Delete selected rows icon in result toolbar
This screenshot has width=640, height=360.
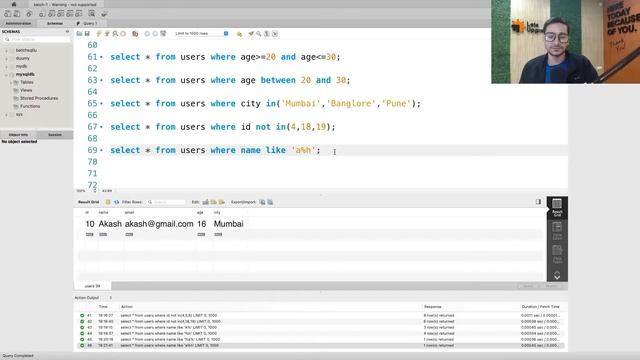[222, 202]
